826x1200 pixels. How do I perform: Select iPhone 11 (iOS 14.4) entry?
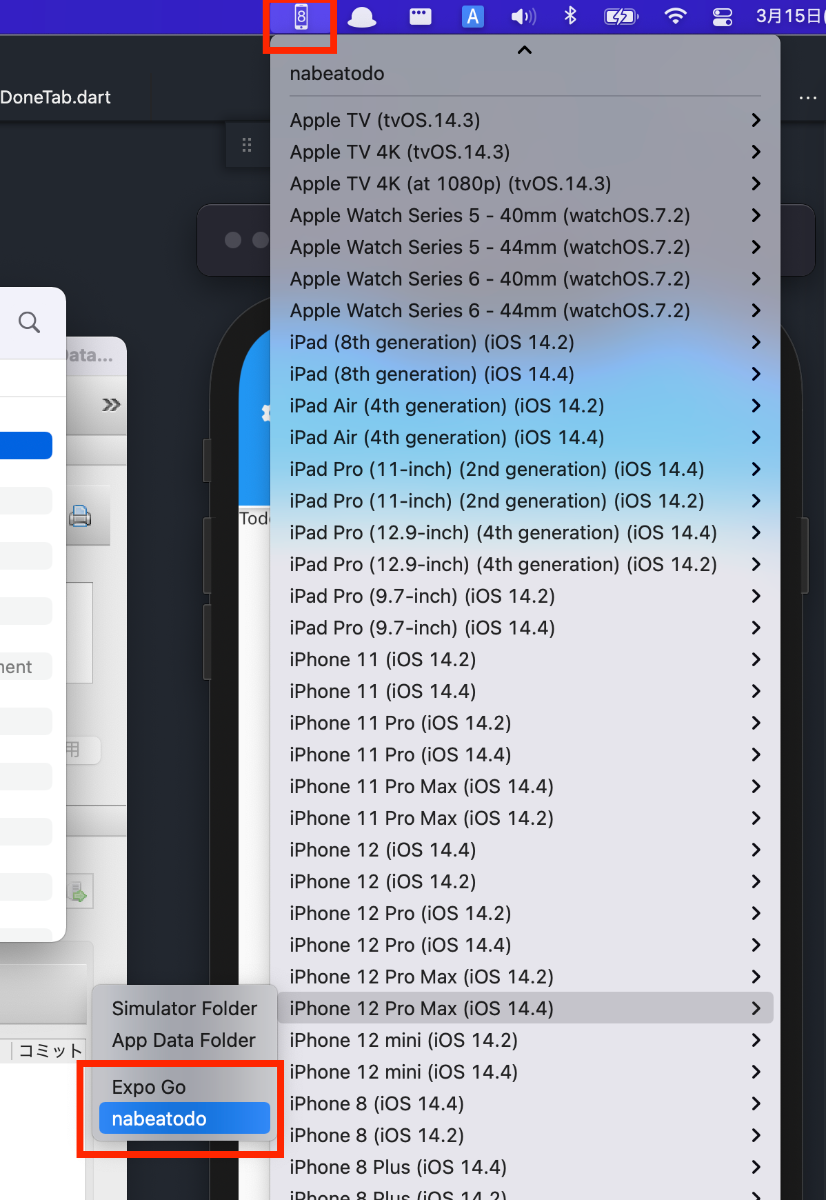tap(524, 691)
